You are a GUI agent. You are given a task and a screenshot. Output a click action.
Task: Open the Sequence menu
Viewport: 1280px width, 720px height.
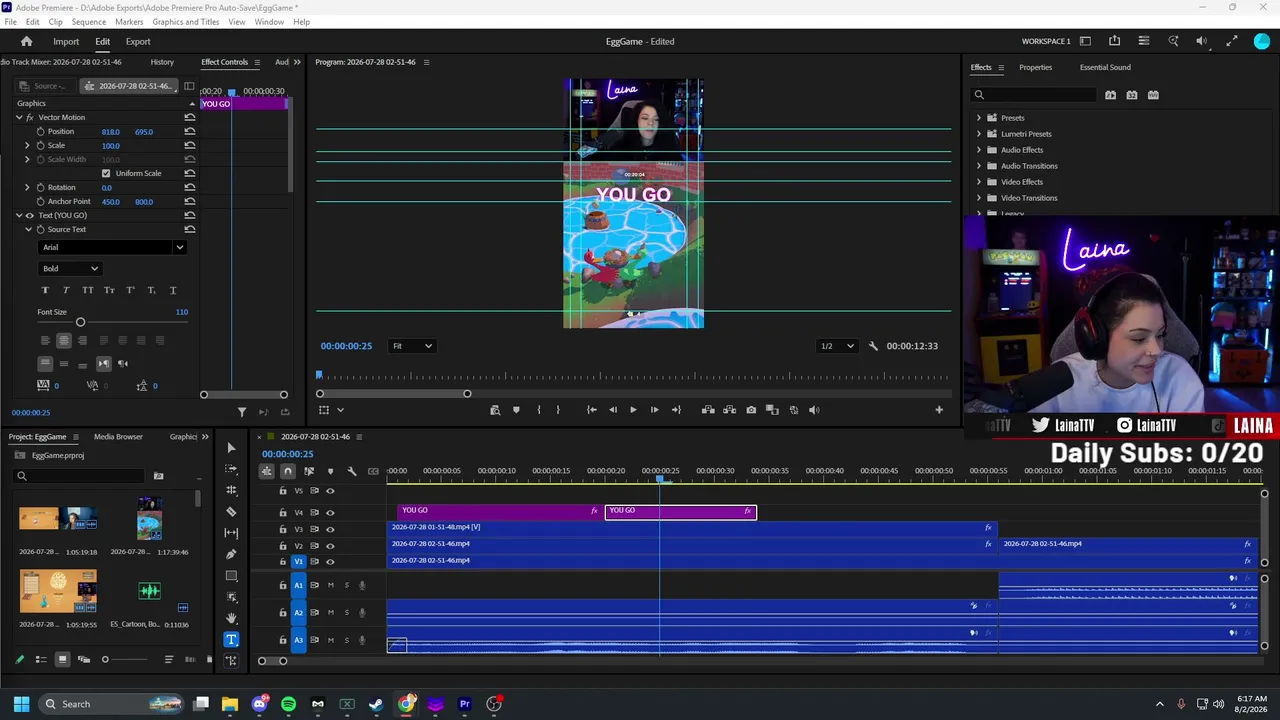point(89,22)
